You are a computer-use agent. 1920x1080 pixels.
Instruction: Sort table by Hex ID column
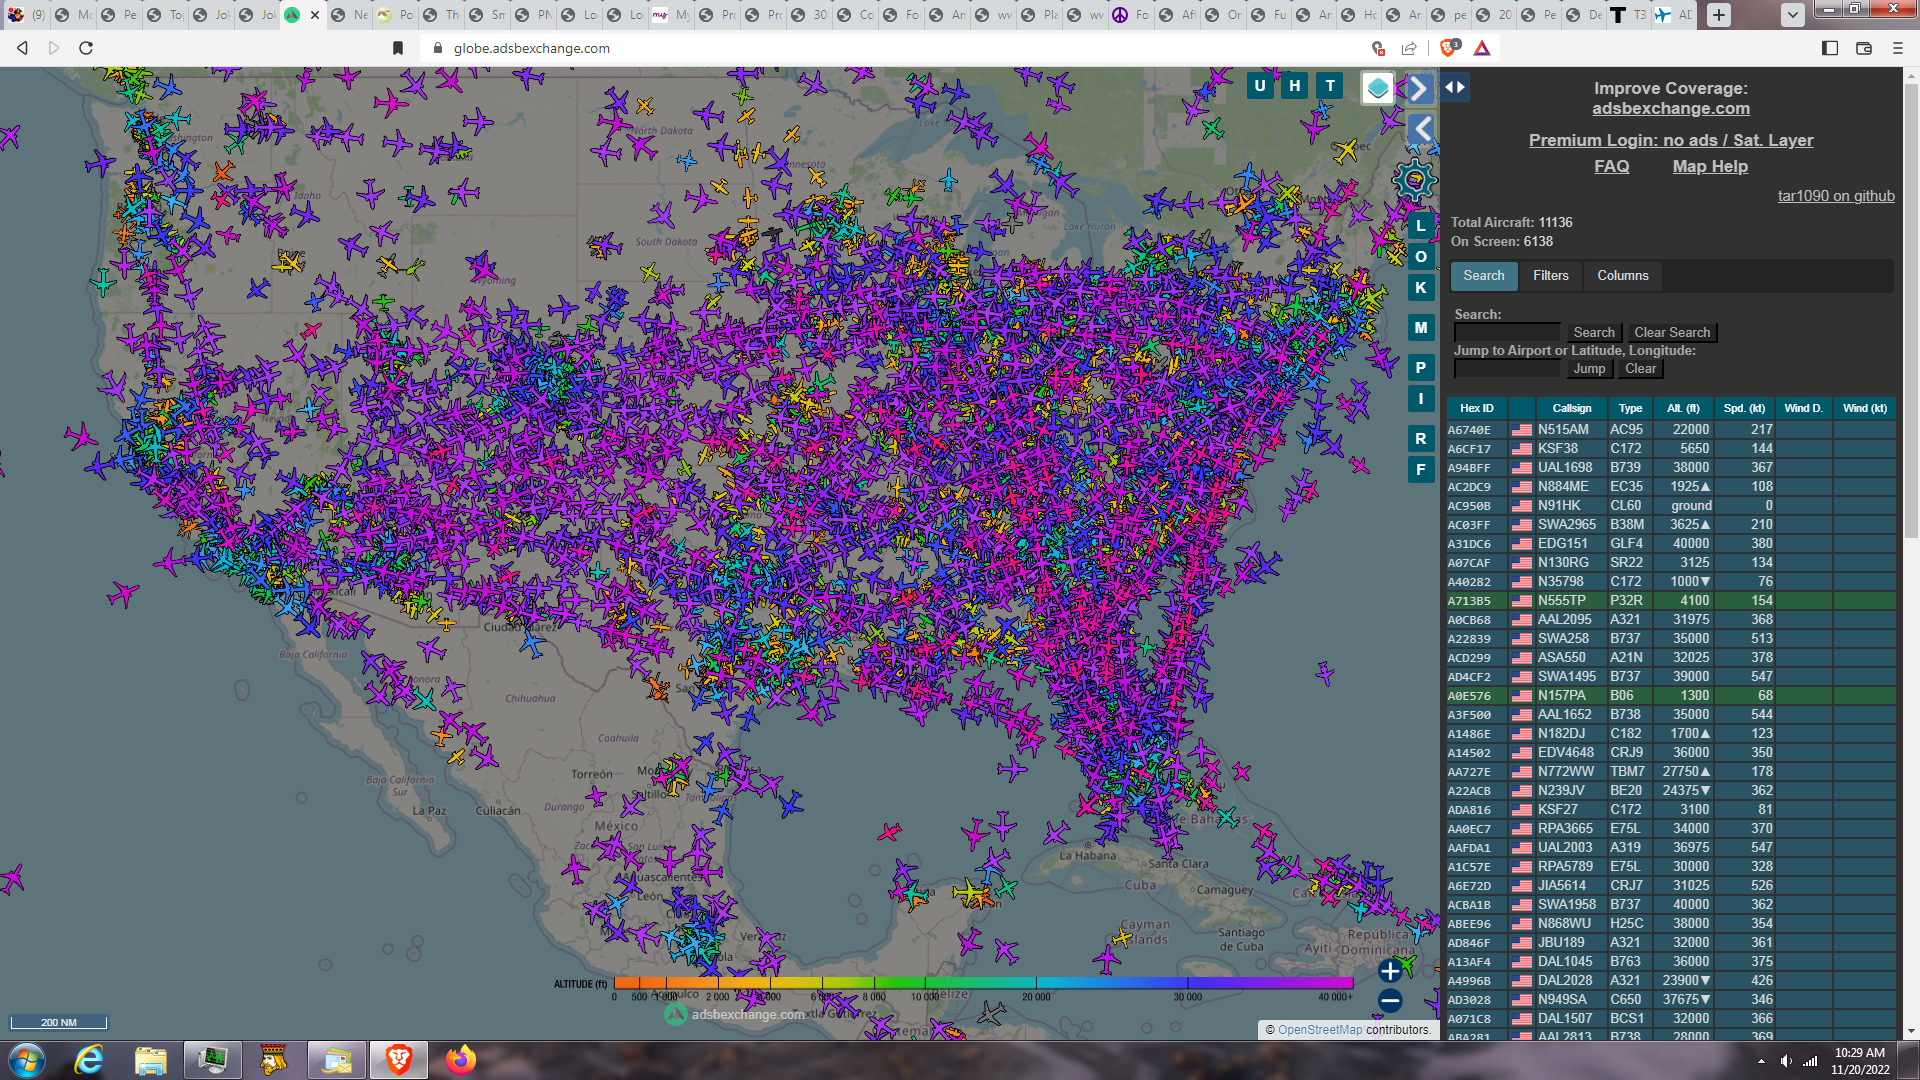1476,408
